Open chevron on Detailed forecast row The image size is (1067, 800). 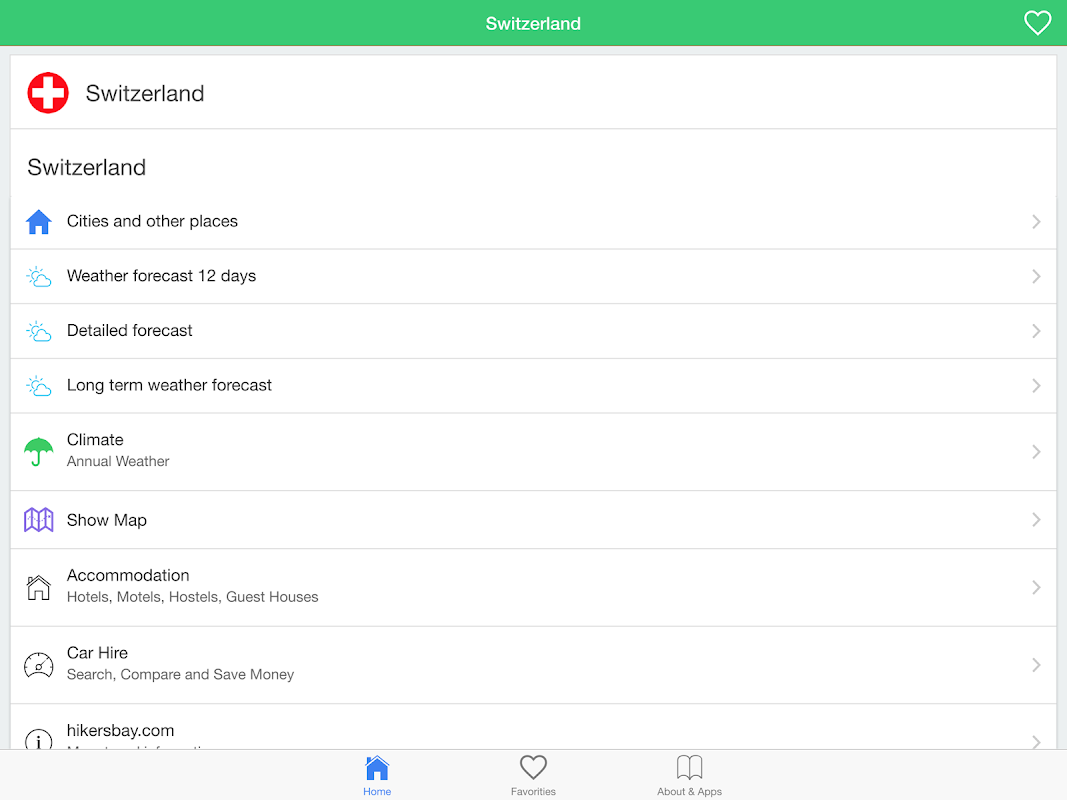(1036, 331)
